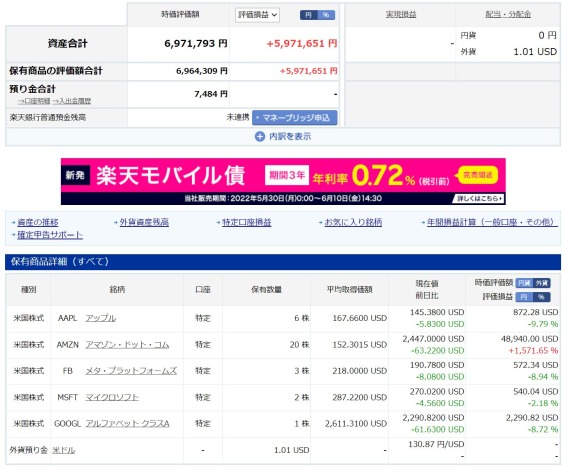Switch summary display to 円 toggle
565x467 pixels.
tap(308, 15)
